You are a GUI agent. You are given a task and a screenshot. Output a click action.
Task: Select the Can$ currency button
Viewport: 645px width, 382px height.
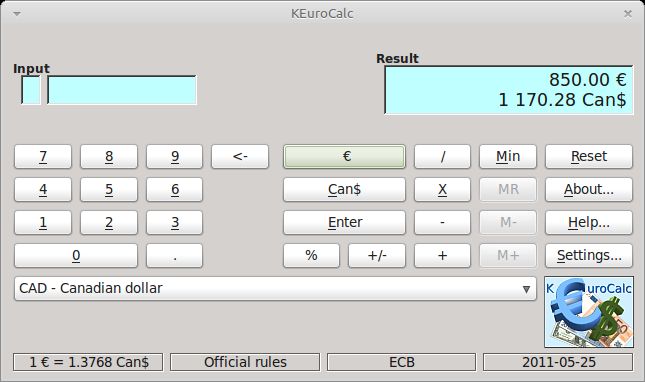(x=344, y=189)
